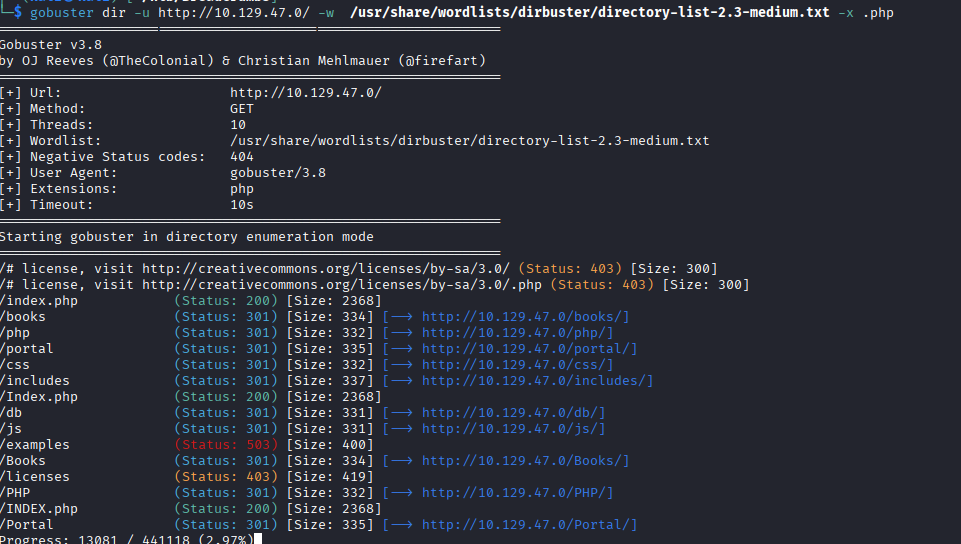Image resolution: width=961 pixels, height=544 pixels.
Task: Click the /examples result path
Action: 34,445
